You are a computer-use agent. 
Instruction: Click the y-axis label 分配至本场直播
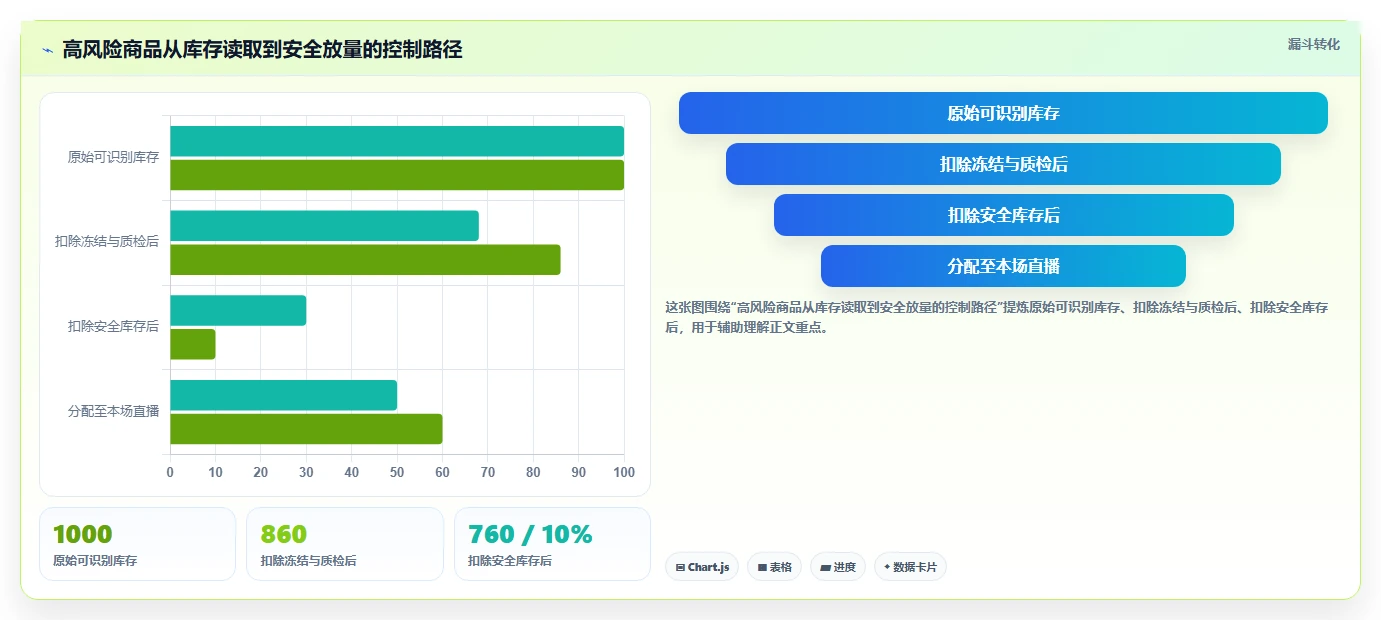pos(113,411)
